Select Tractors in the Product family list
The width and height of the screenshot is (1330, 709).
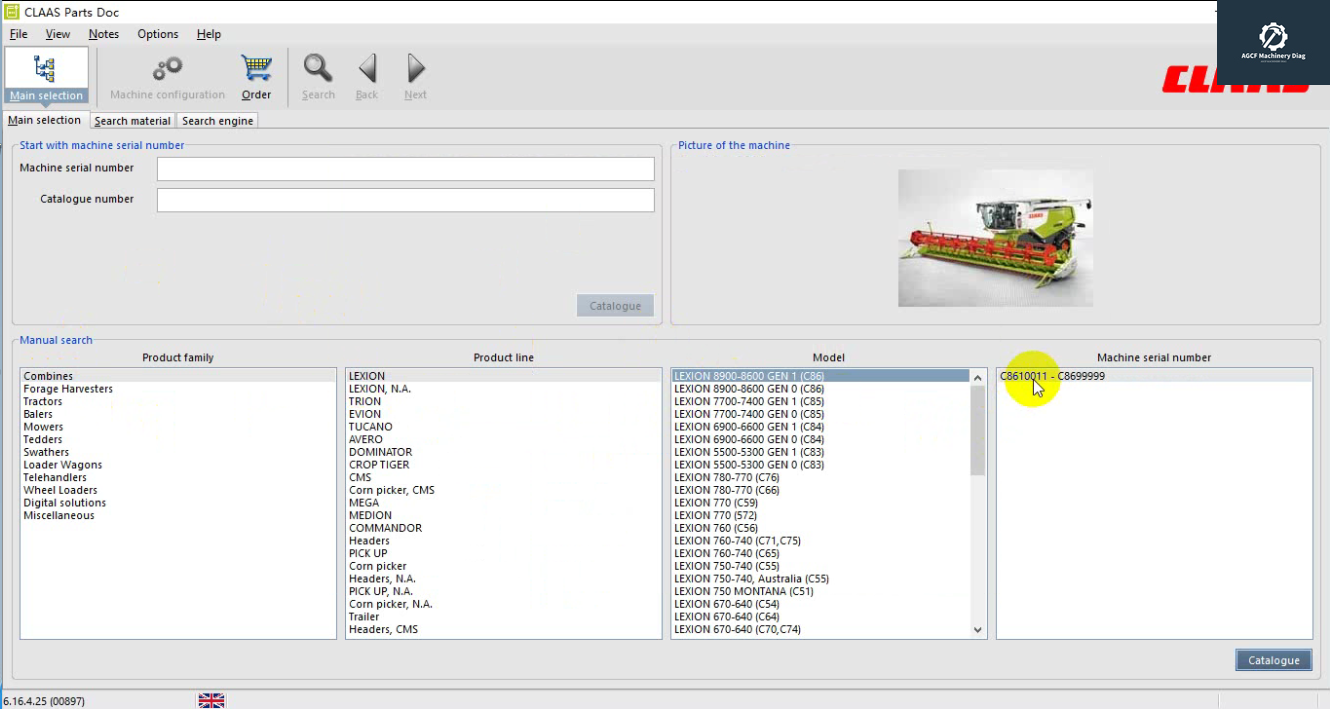tap(42, 401)
